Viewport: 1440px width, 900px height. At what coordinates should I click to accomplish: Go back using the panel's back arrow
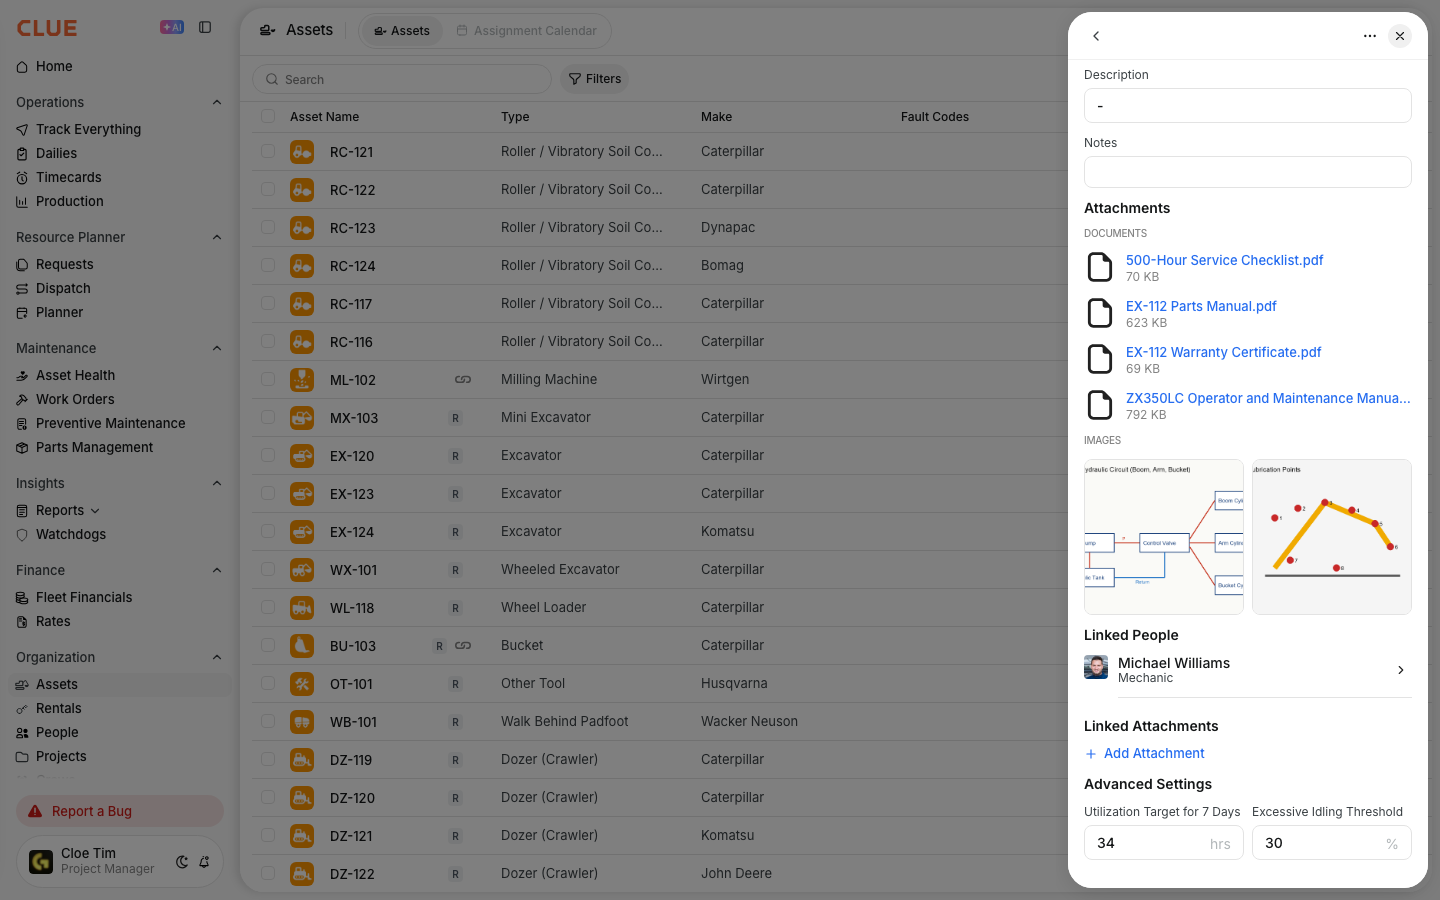(1096, 36)
